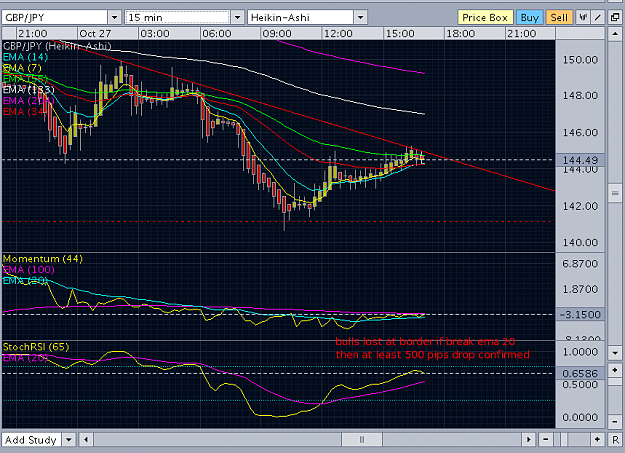Select the Momentum (44) study label
This screenshot has width=625, height=453.
click(43, 259)
